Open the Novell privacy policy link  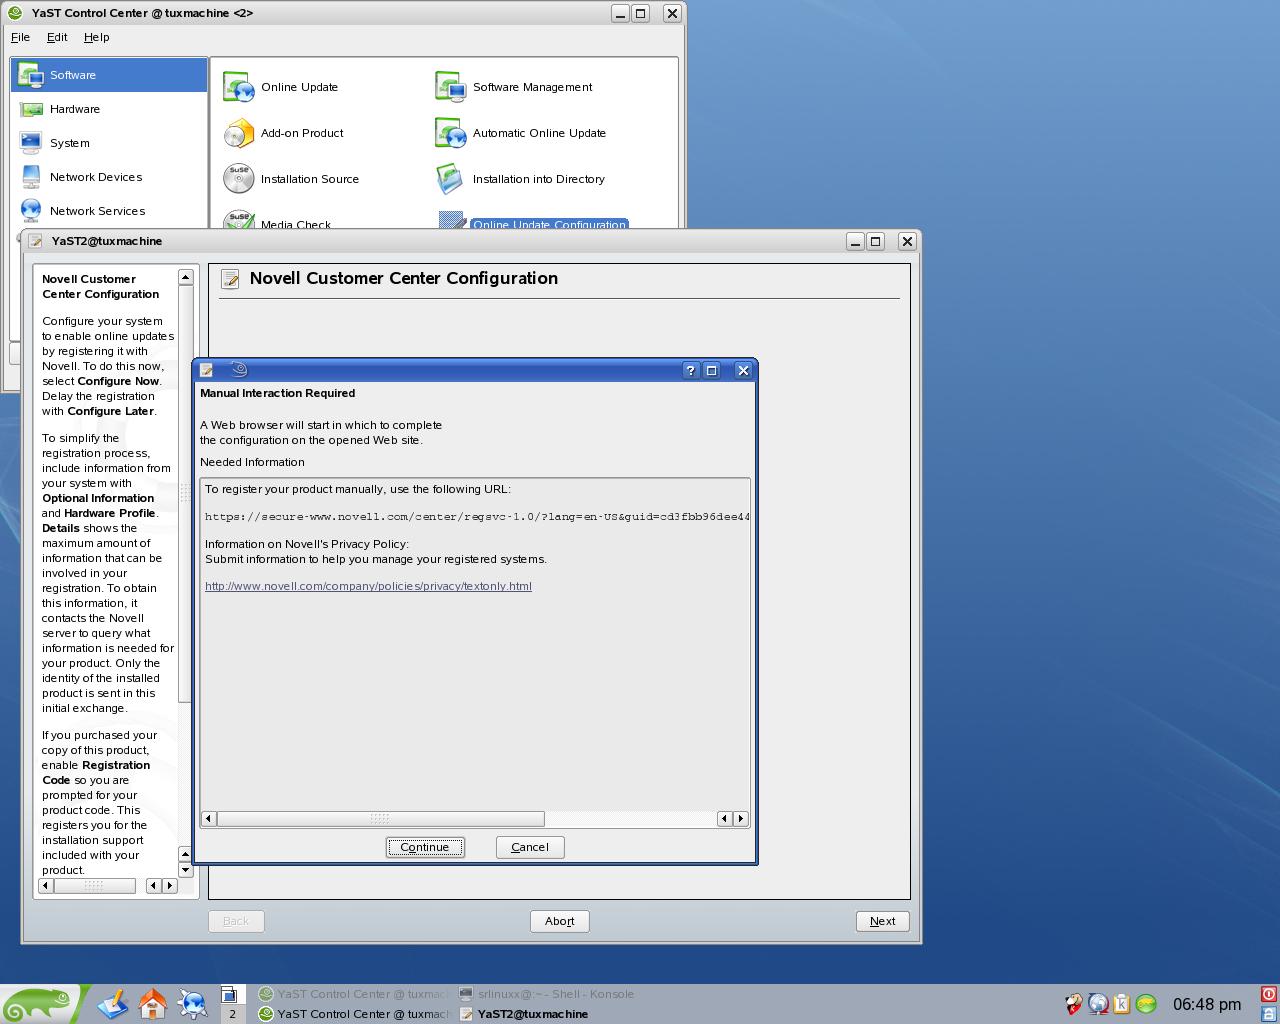pos(368,586)
